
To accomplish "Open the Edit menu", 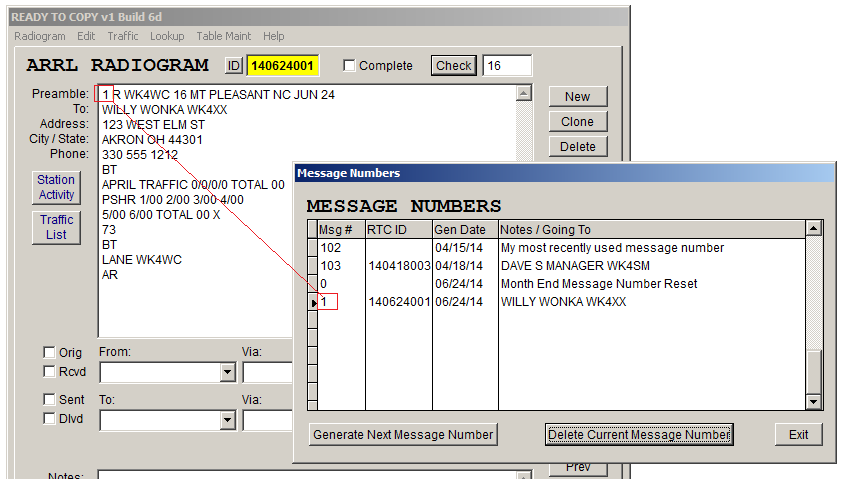I will 86,36.
